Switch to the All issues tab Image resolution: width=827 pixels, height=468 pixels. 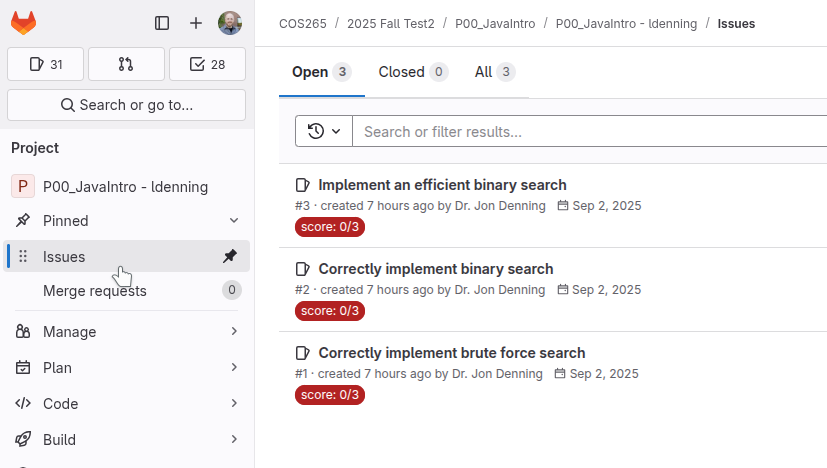[x=494, y=72]
